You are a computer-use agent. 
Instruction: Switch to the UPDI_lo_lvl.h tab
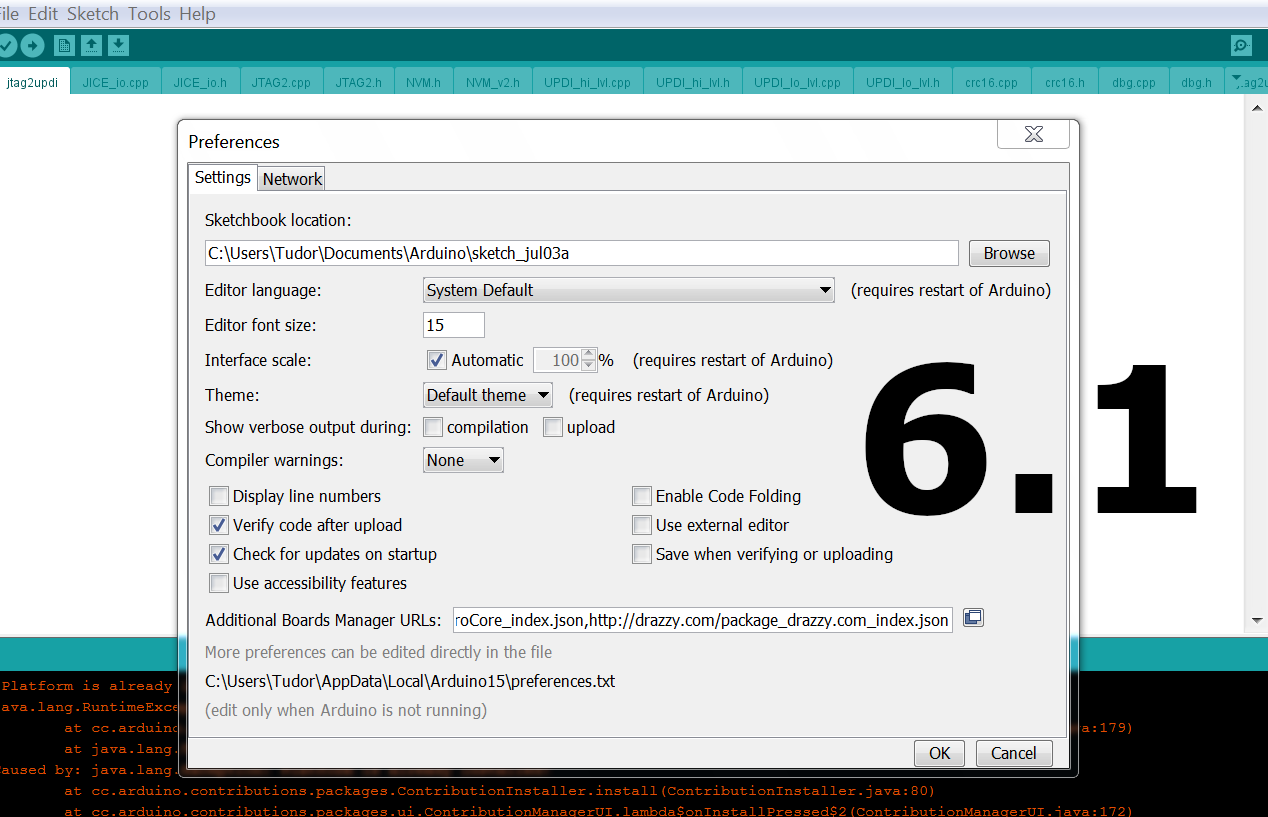point(903,82)
